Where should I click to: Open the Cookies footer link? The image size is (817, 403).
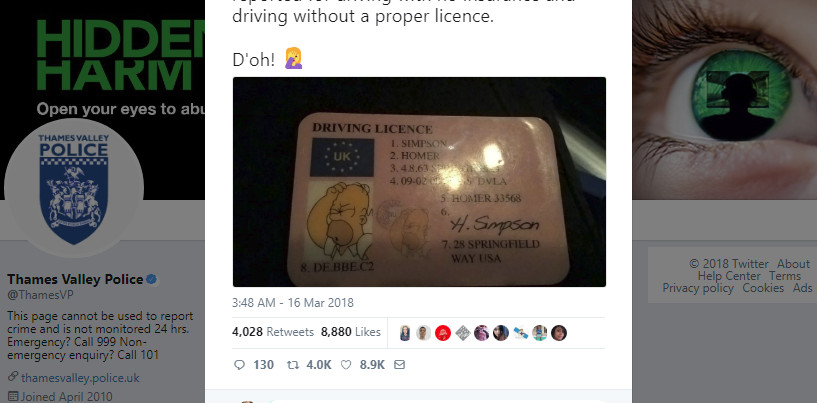763,288
